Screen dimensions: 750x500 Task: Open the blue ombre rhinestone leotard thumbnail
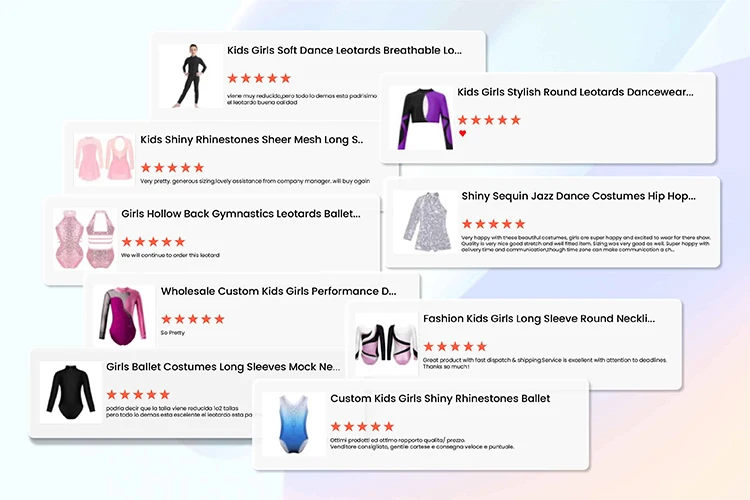click(x=294, y=424)
